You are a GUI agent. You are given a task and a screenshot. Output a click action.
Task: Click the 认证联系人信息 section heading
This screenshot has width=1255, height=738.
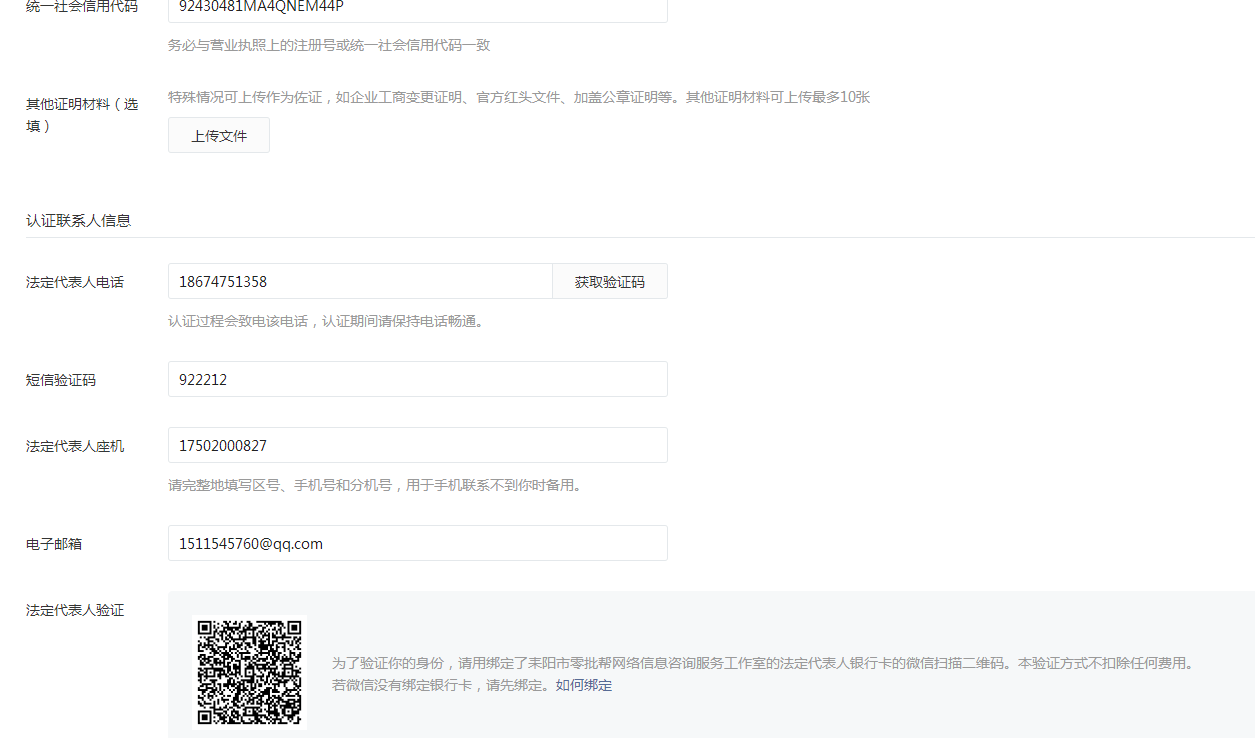pos(78,220)
